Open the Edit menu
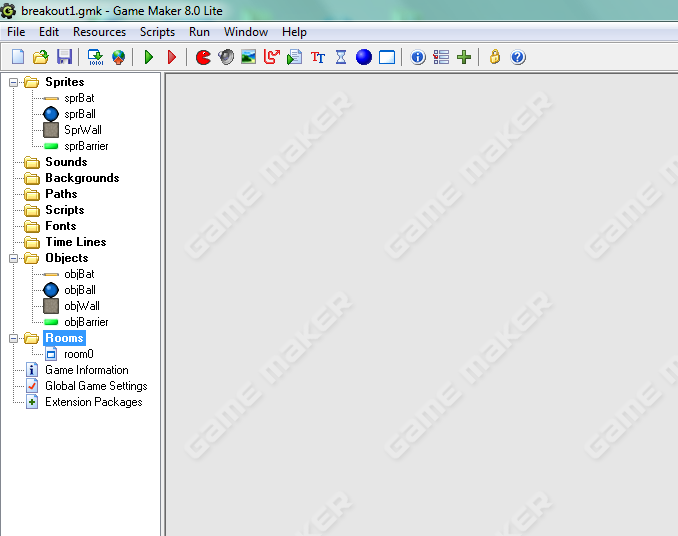678x536 pixels. (49, 32)
